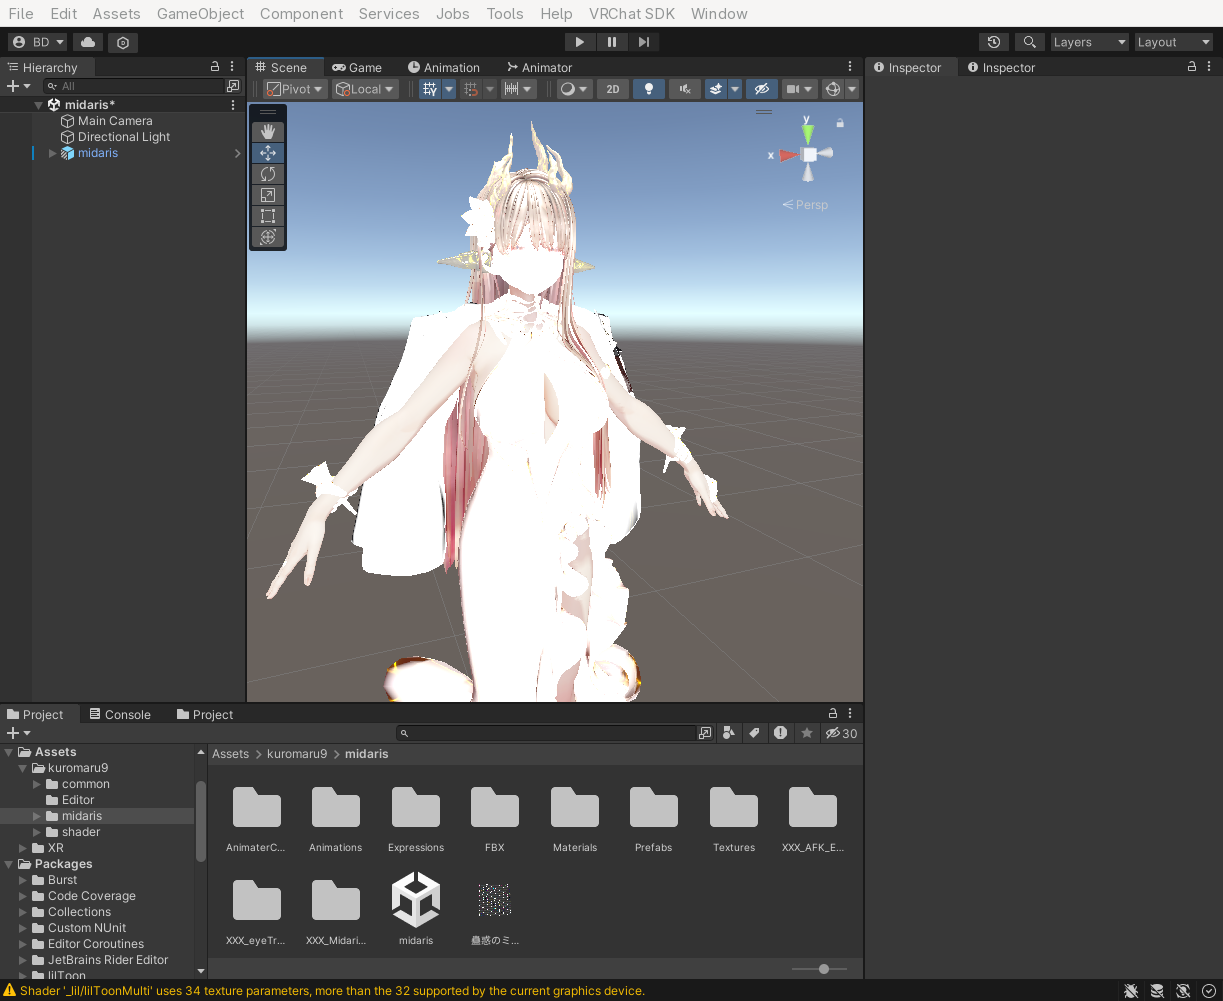Image resolution: width=1223 pixels, height=1001 pixels.
Task: Toggle the gizmo rotation lock icon
Action: click(840, 123)
